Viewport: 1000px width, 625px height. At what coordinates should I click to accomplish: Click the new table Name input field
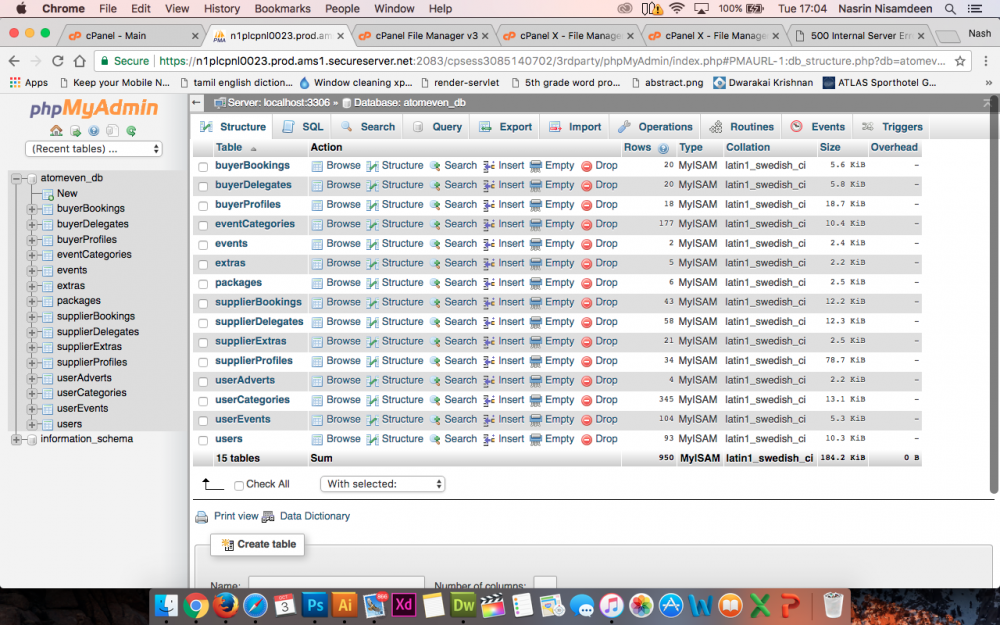click(x=336, y=582)
